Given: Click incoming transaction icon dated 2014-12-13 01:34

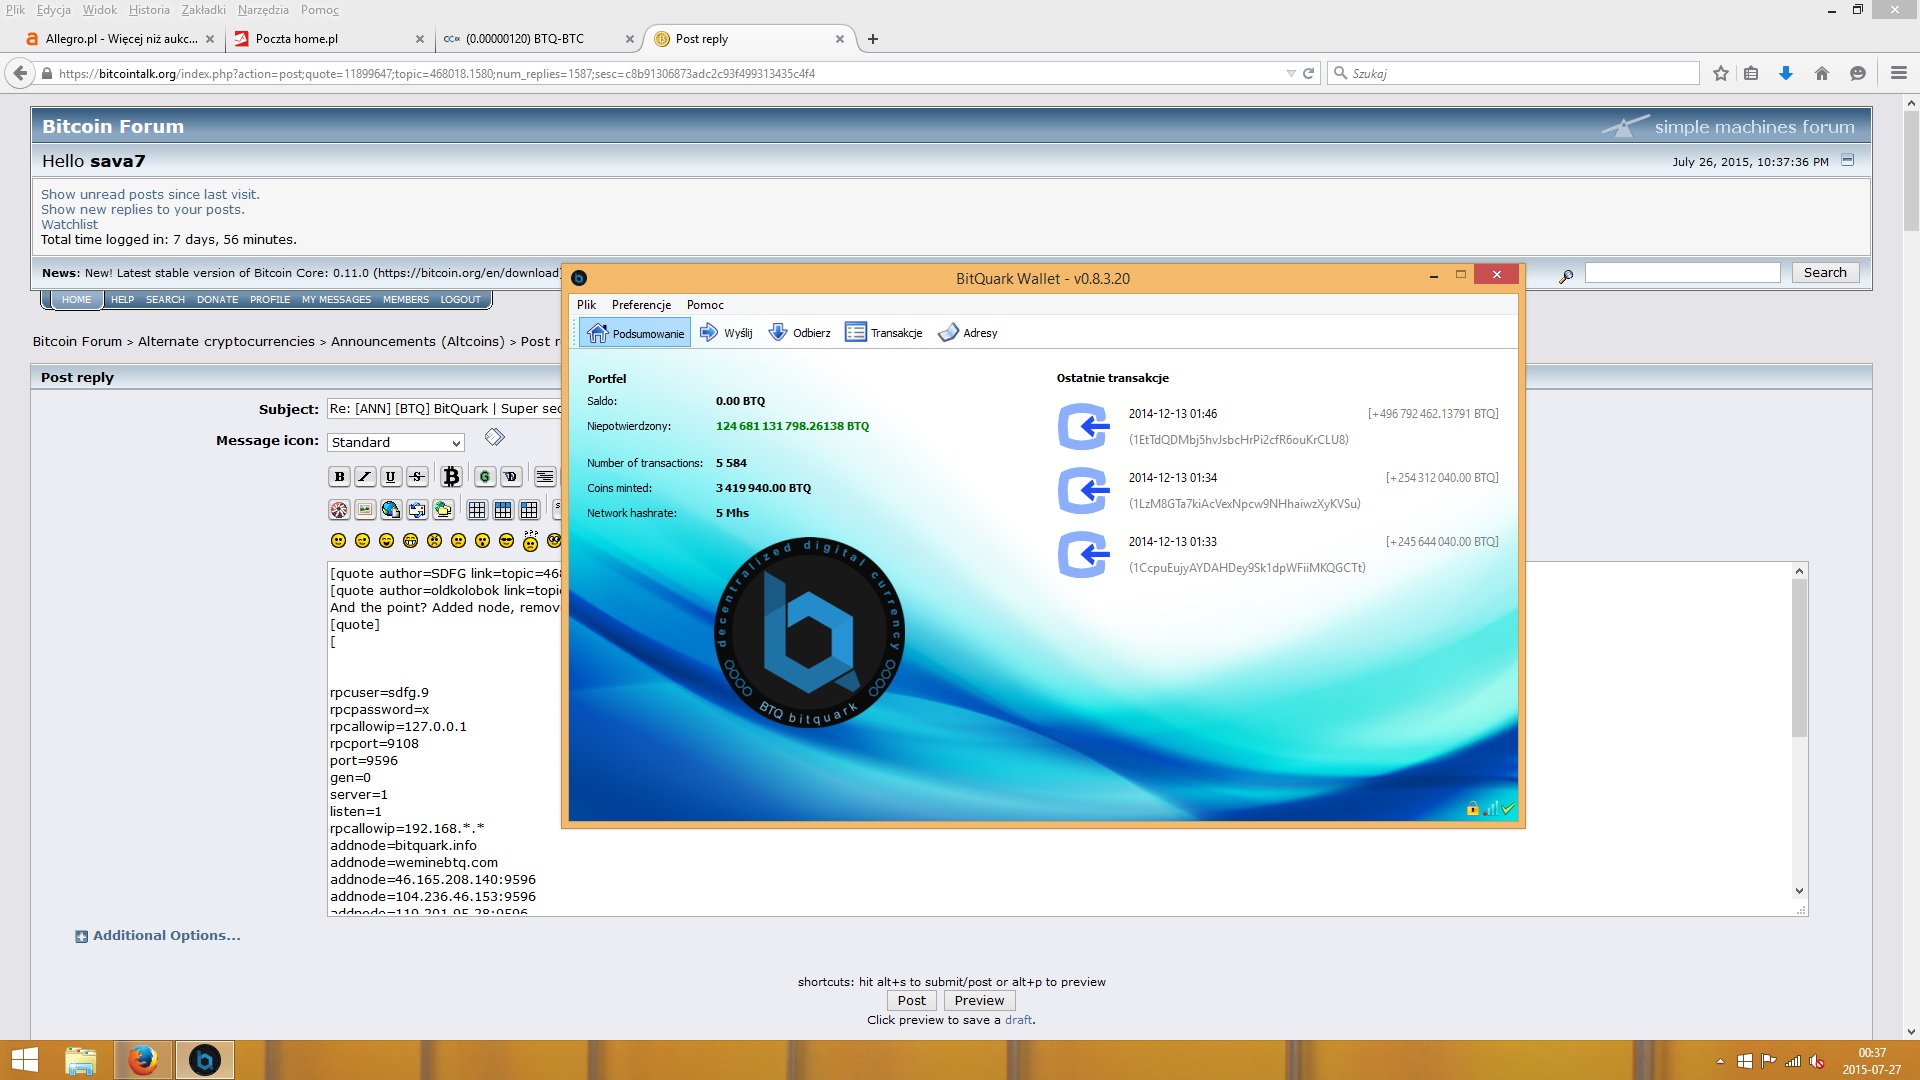Looking at the screenshot, I should pos(1084,491).
